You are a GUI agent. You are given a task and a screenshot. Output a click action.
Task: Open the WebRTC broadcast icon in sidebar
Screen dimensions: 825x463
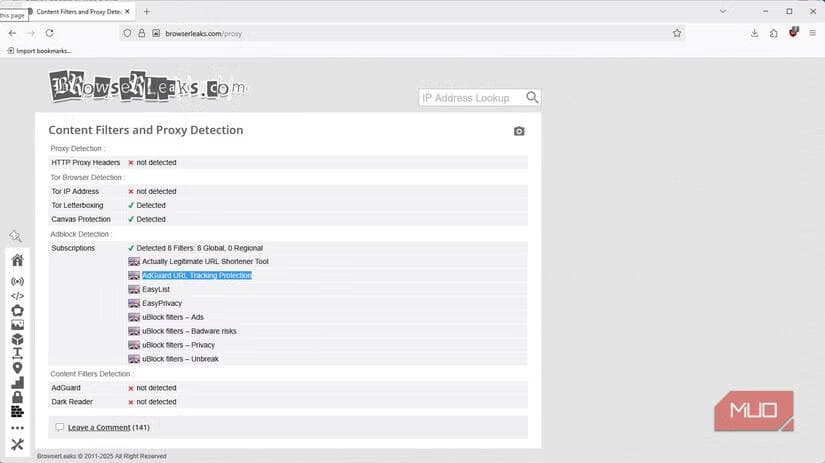click(17, 281)
